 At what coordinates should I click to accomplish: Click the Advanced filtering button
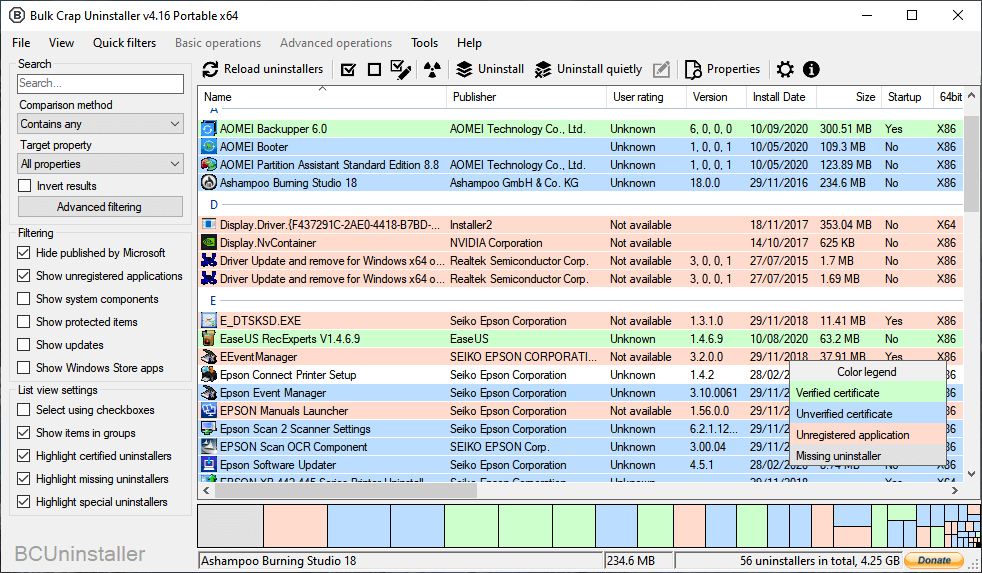[100, 207]
